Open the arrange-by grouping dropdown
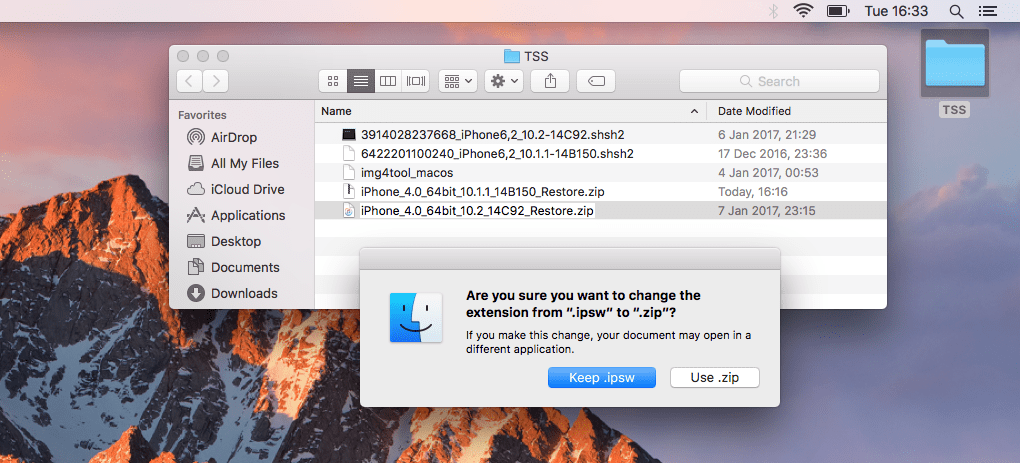The image size is (1020, 463). point(458,81)
